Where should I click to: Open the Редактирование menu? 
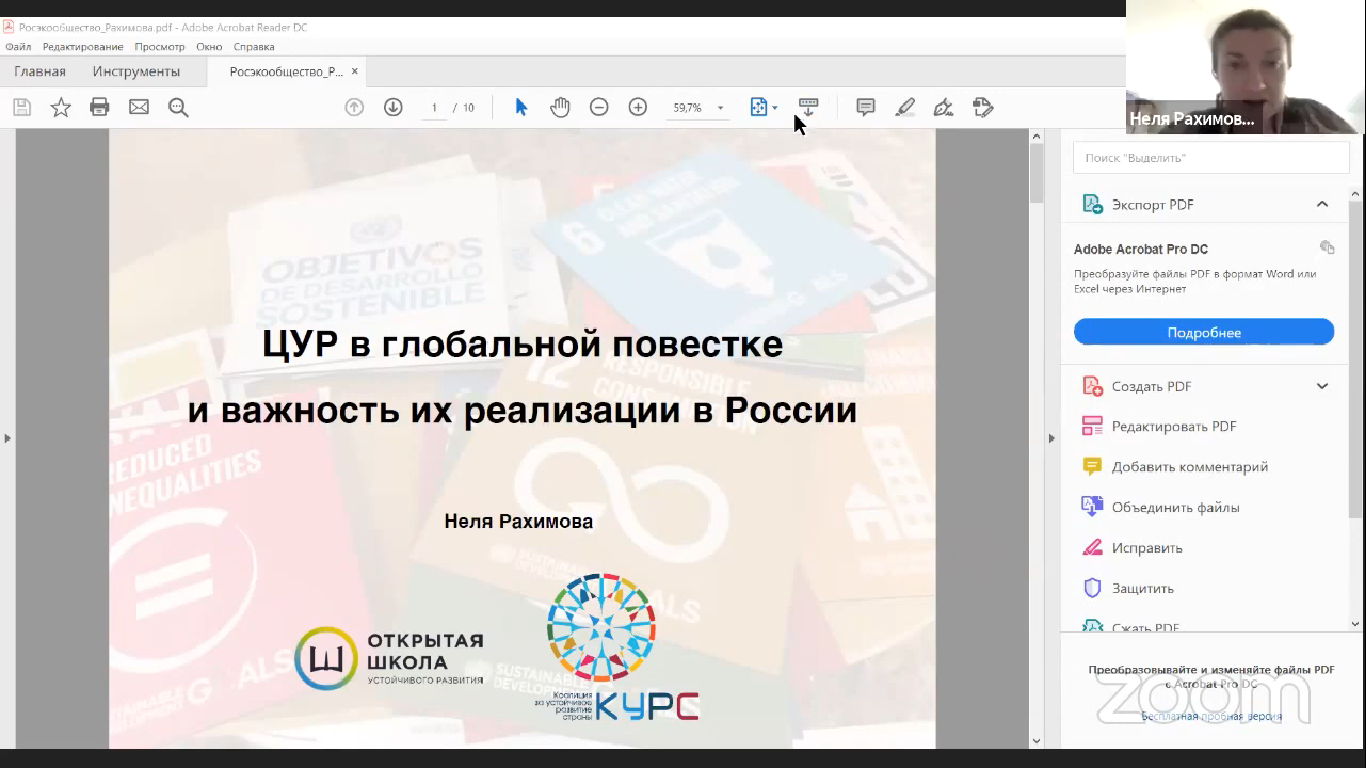pyautogui.click(x=83, y=47)
